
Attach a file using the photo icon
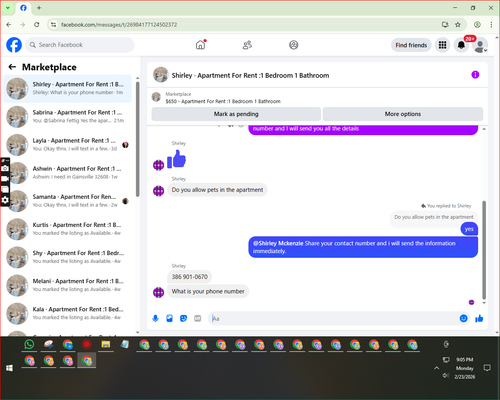coord(169,318)
